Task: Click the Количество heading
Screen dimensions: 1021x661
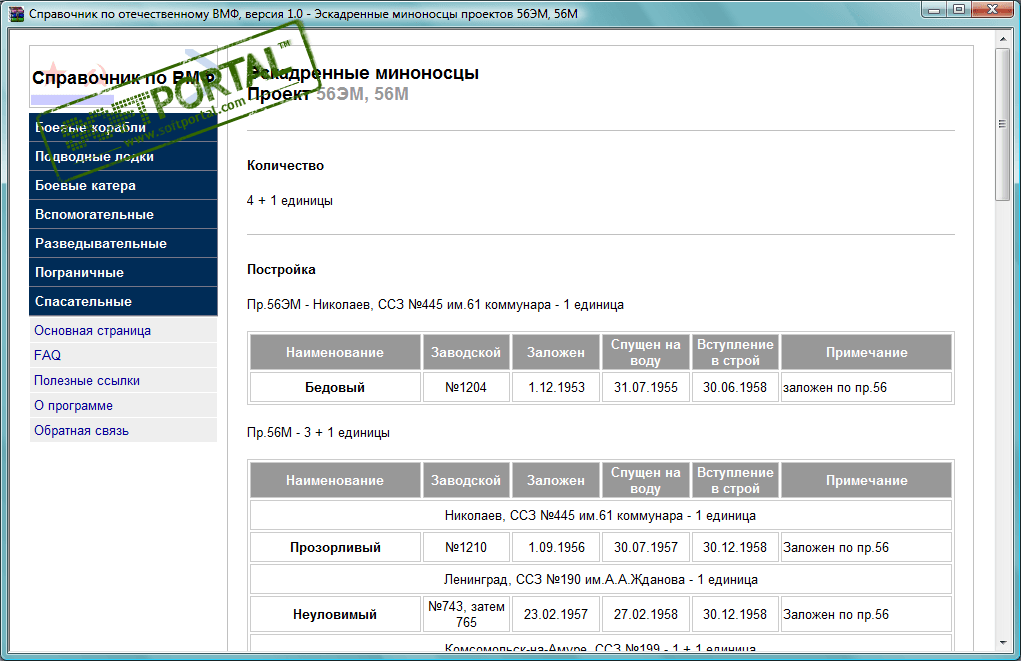Action: 285,165
